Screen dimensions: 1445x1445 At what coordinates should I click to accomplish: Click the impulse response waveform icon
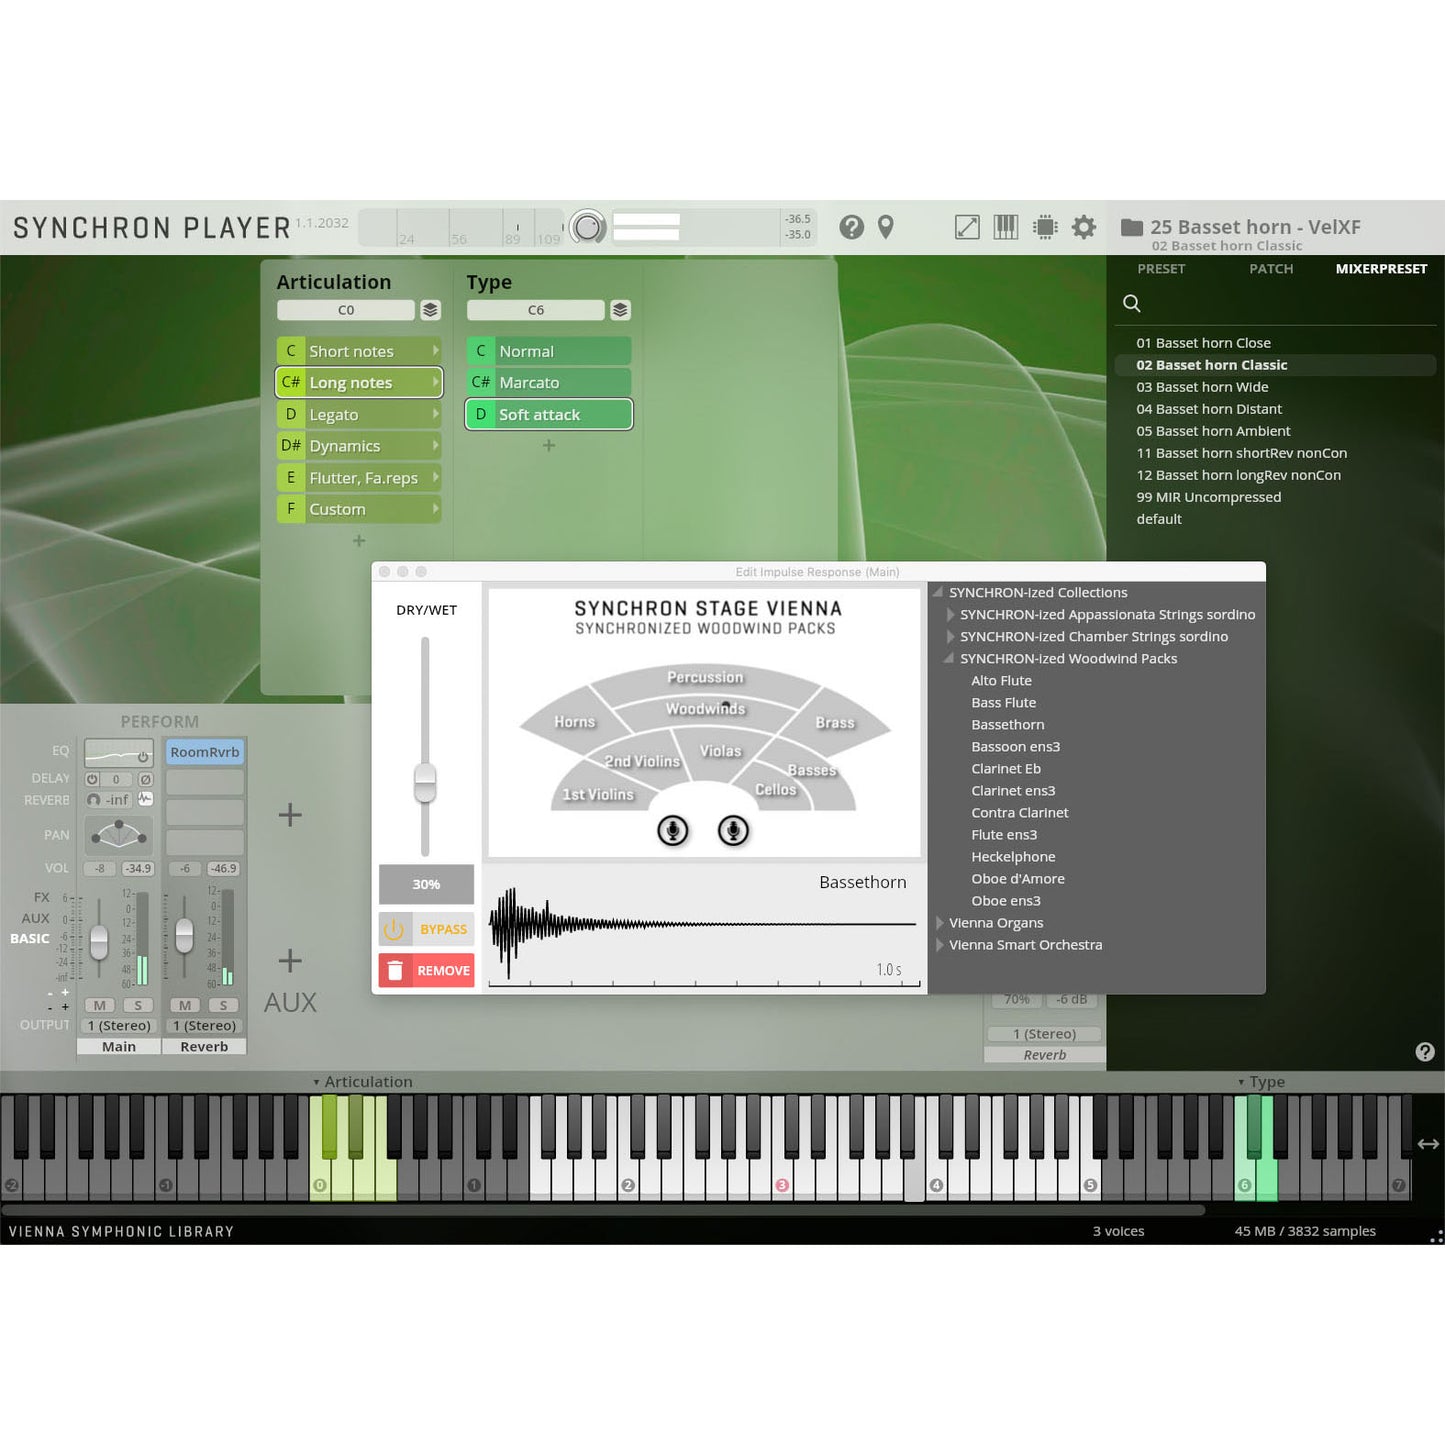(x=146, y=799)
